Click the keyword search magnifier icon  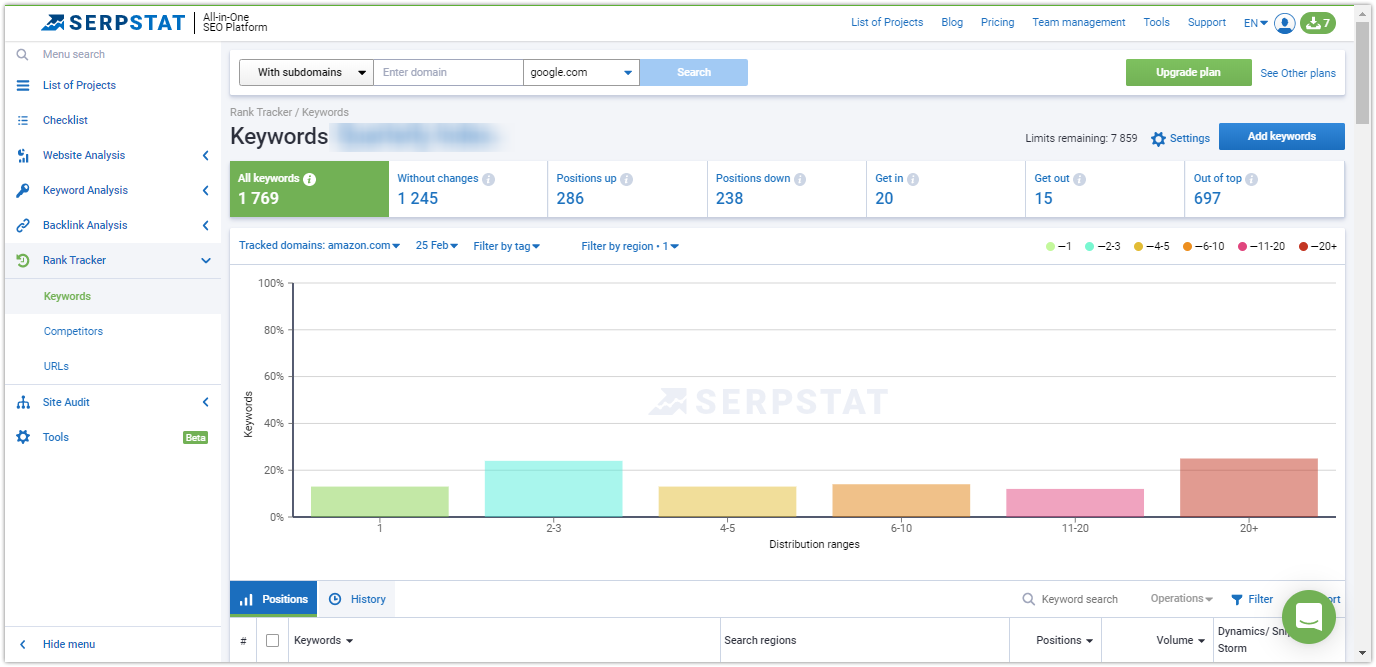tap(1028, 600)
